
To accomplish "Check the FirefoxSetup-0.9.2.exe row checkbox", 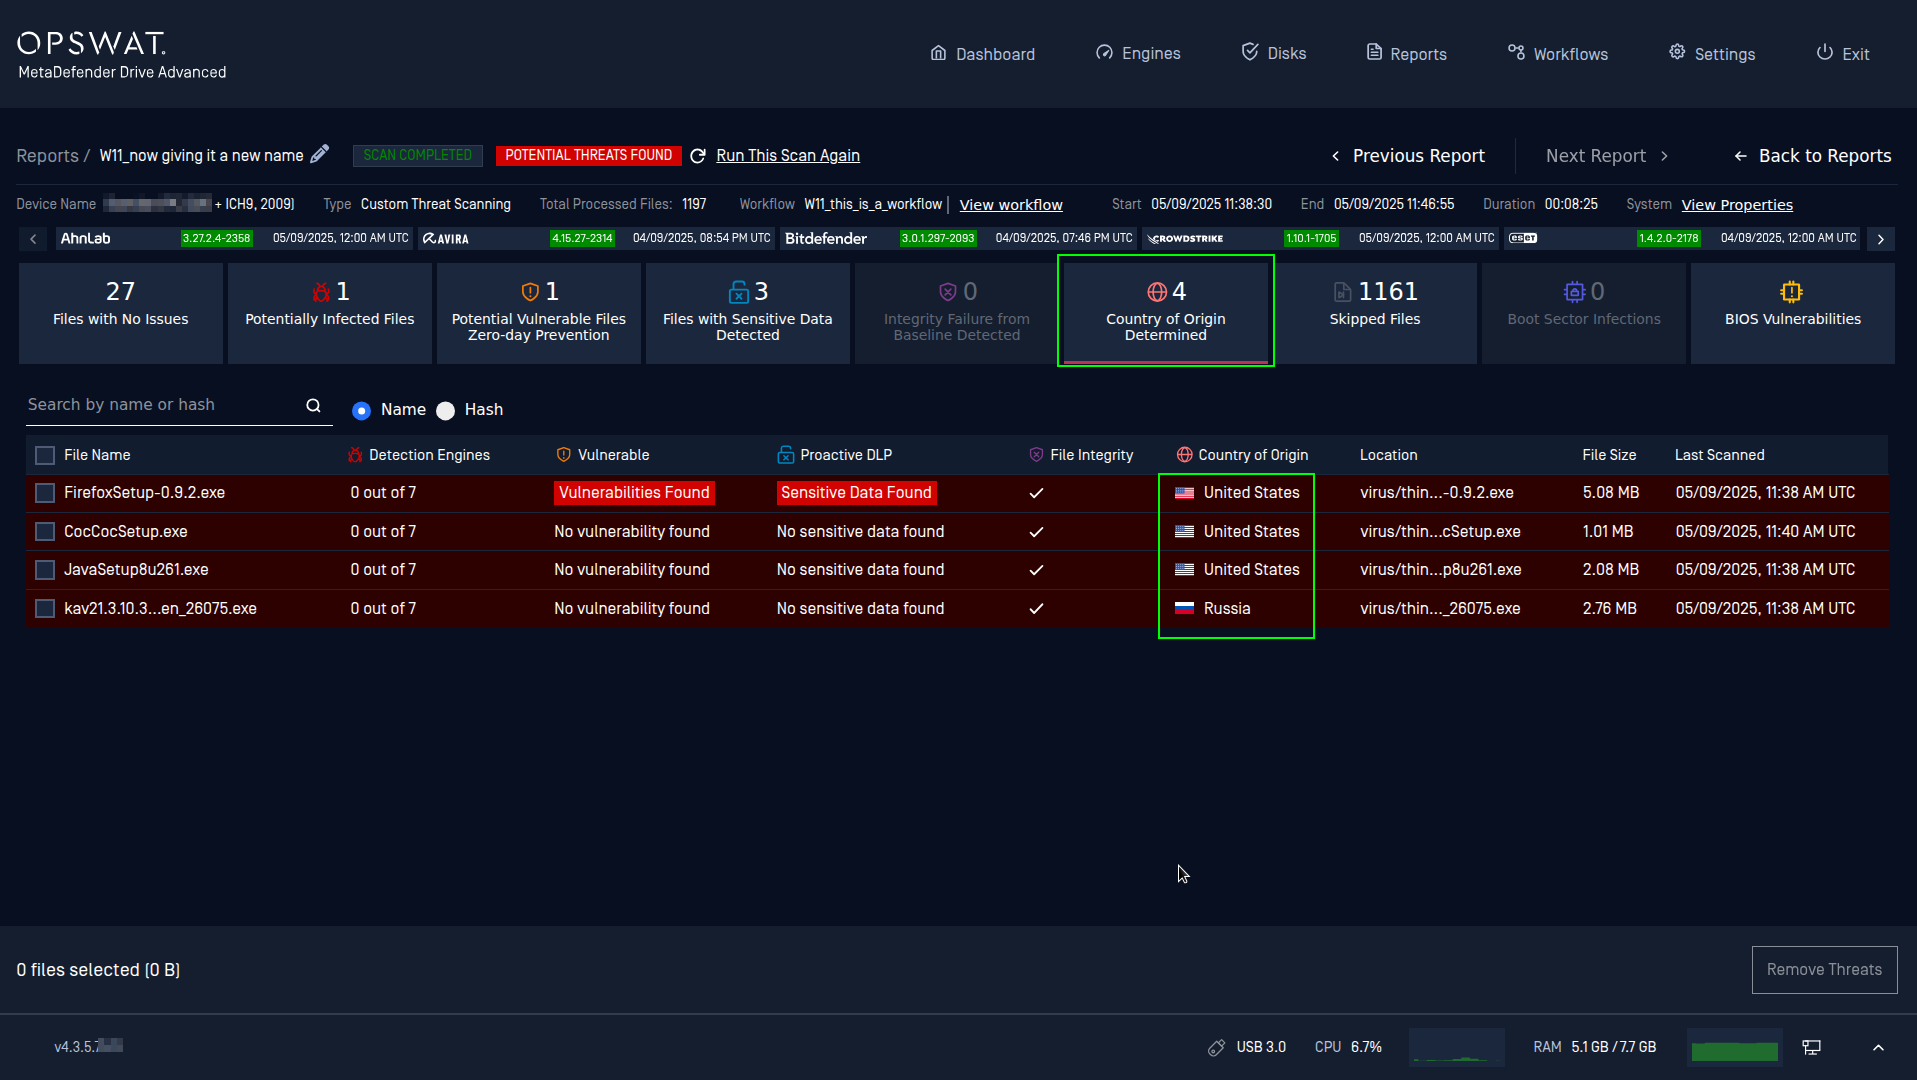I will [x=45, y=493].
